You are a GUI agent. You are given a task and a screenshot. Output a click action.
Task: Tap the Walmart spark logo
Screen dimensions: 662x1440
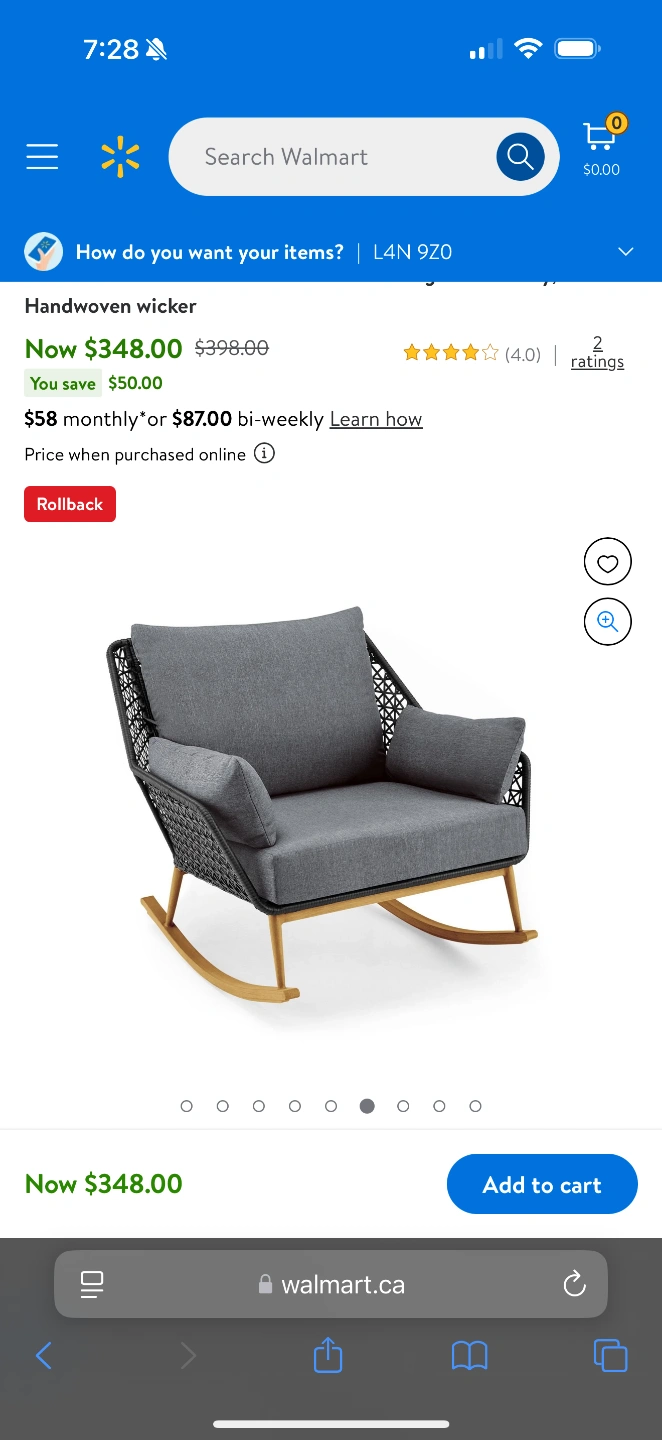point(120,157)
